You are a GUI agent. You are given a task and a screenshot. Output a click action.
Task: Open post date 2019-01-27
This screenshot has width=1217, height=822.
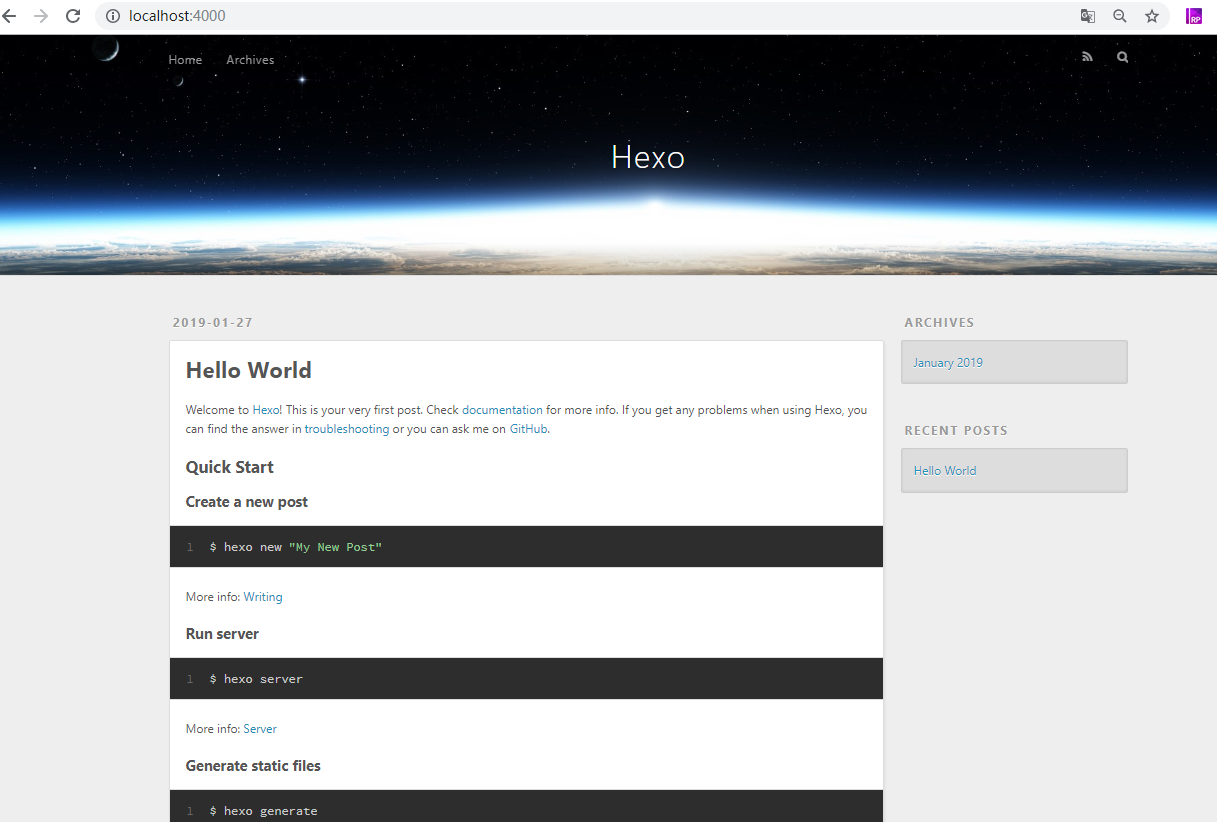(212, 322)
